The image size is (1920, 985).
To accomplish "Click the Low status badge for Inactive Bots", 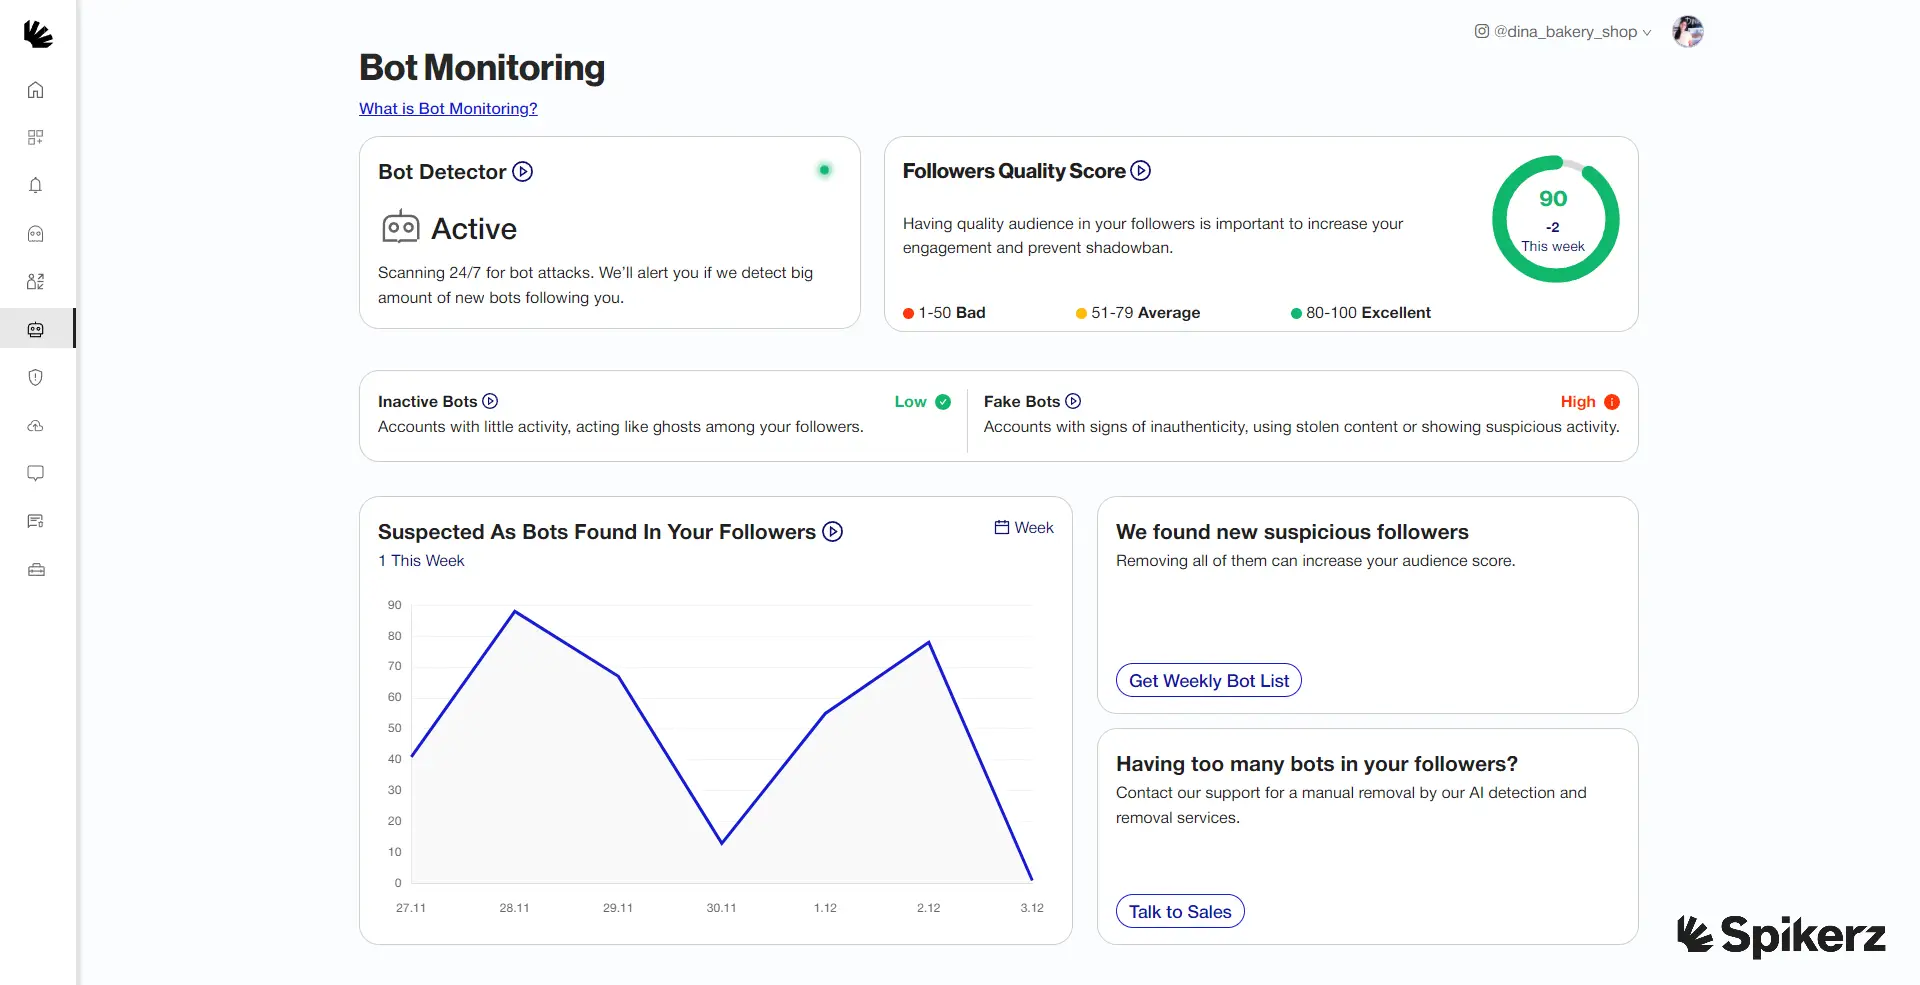I will [921, 401].
